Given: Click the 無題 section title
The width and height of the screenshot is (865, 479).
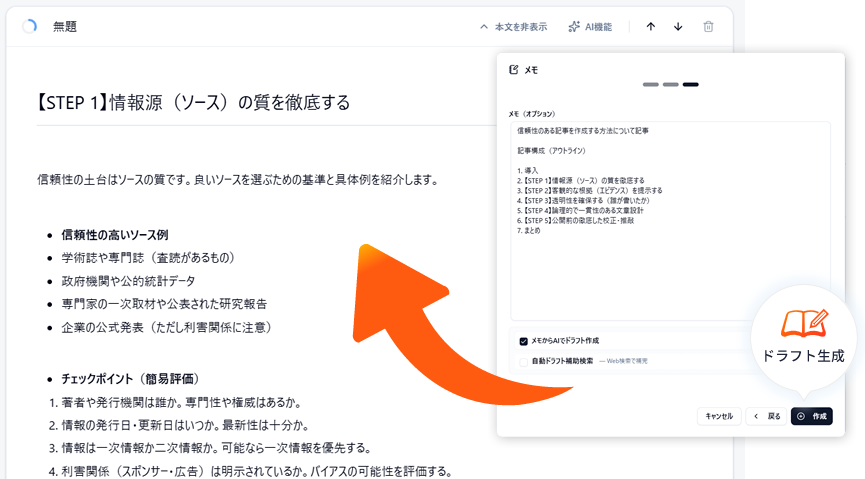Looking at the screenshot, I should 65,27.
